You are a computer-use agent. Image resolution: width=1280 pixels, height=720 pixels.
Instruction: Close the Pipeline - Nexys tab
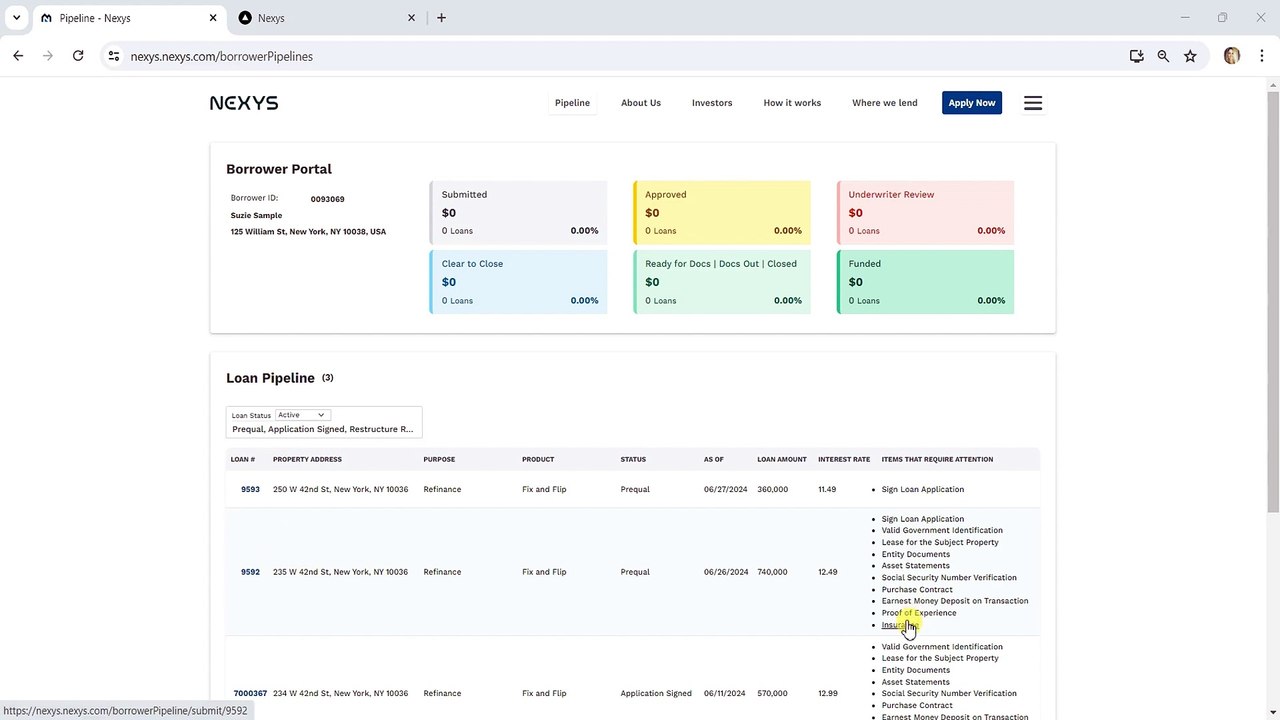point(213,18)
